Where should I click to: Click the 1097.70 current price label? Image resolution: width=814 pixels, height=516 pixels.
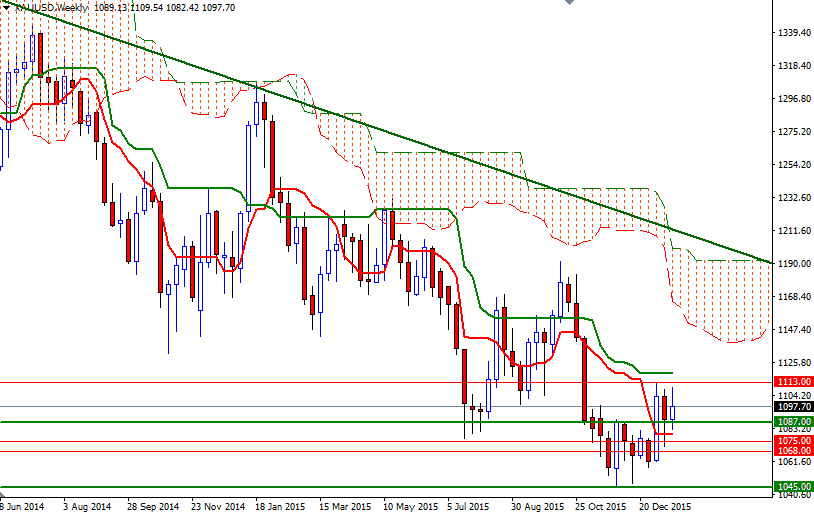pos(793,406)
